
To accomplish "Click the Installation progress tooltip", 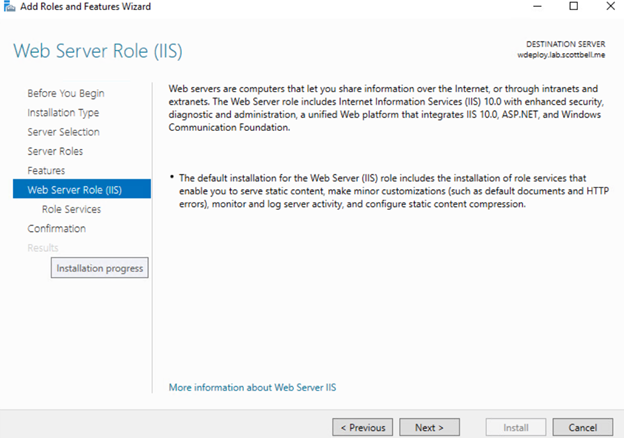I will click(99, 268).
